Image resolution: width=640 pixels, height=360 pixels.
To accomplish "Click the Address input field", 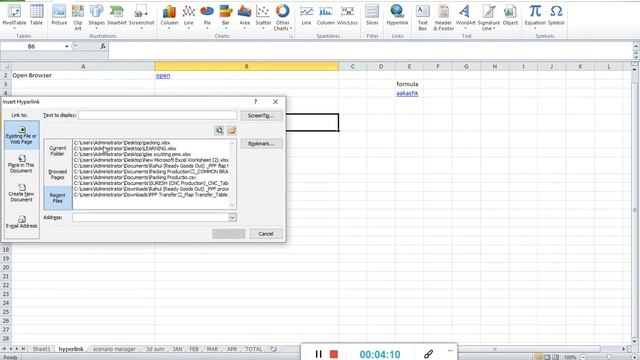I will [151, 218].
